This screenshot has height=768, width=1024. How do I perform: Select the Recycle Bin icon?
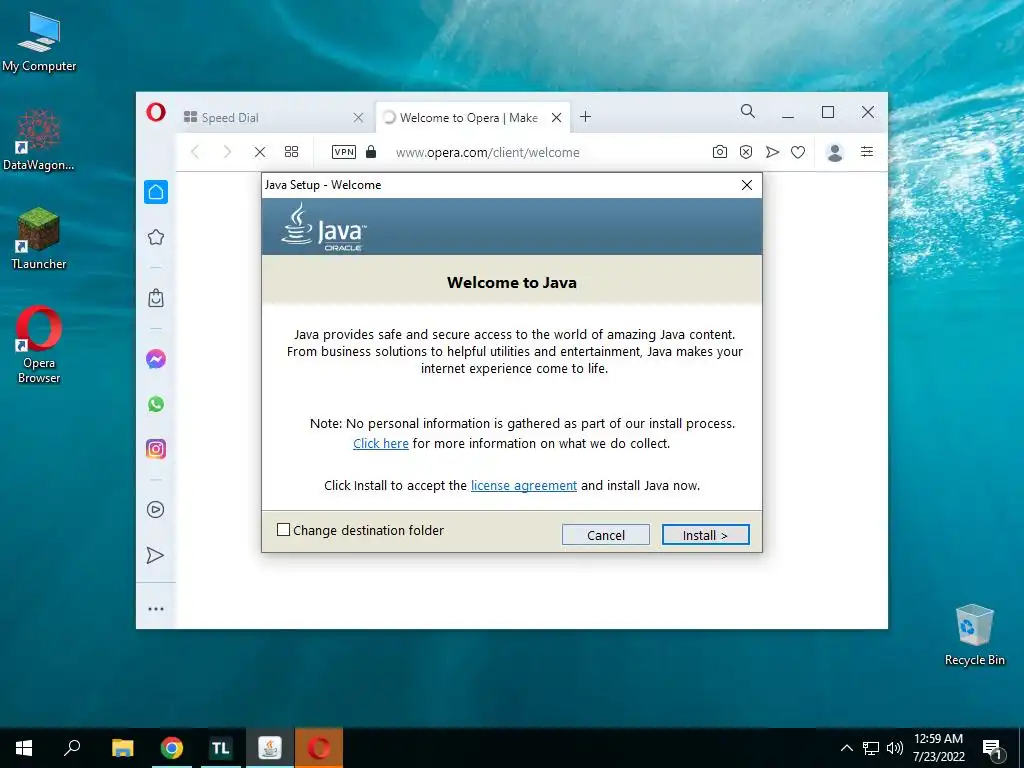pos(974,635)
